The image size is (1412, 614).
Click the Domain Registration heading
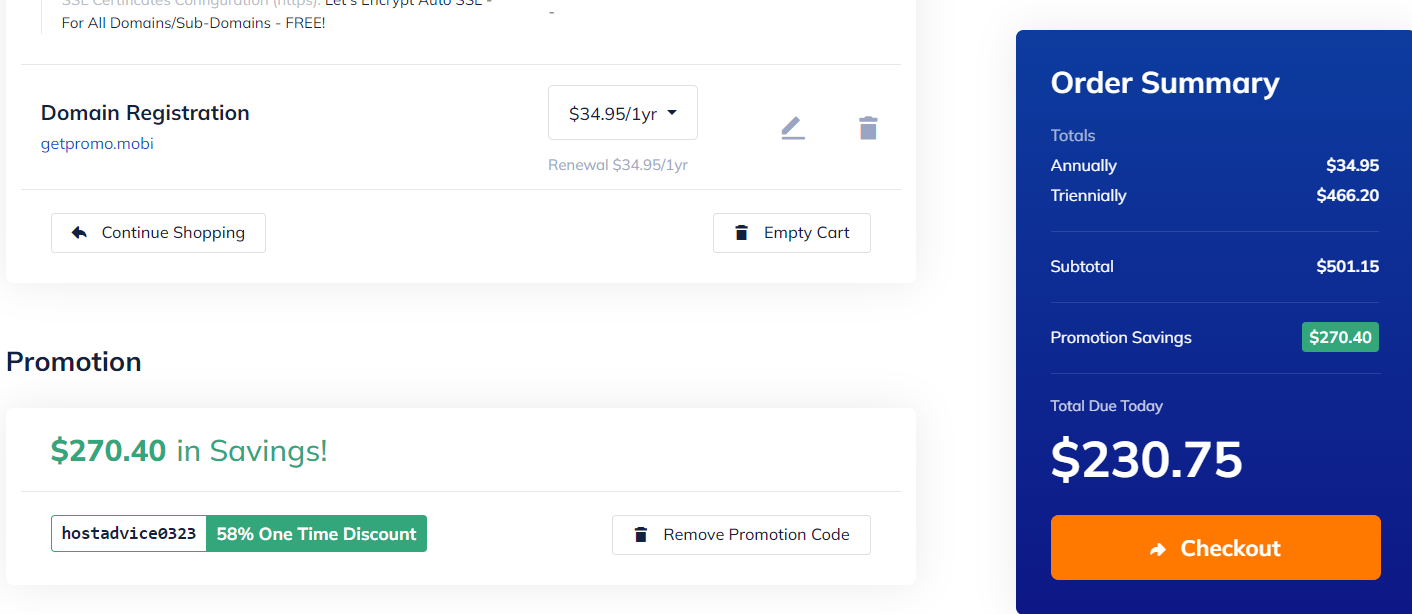pos(145,113)
